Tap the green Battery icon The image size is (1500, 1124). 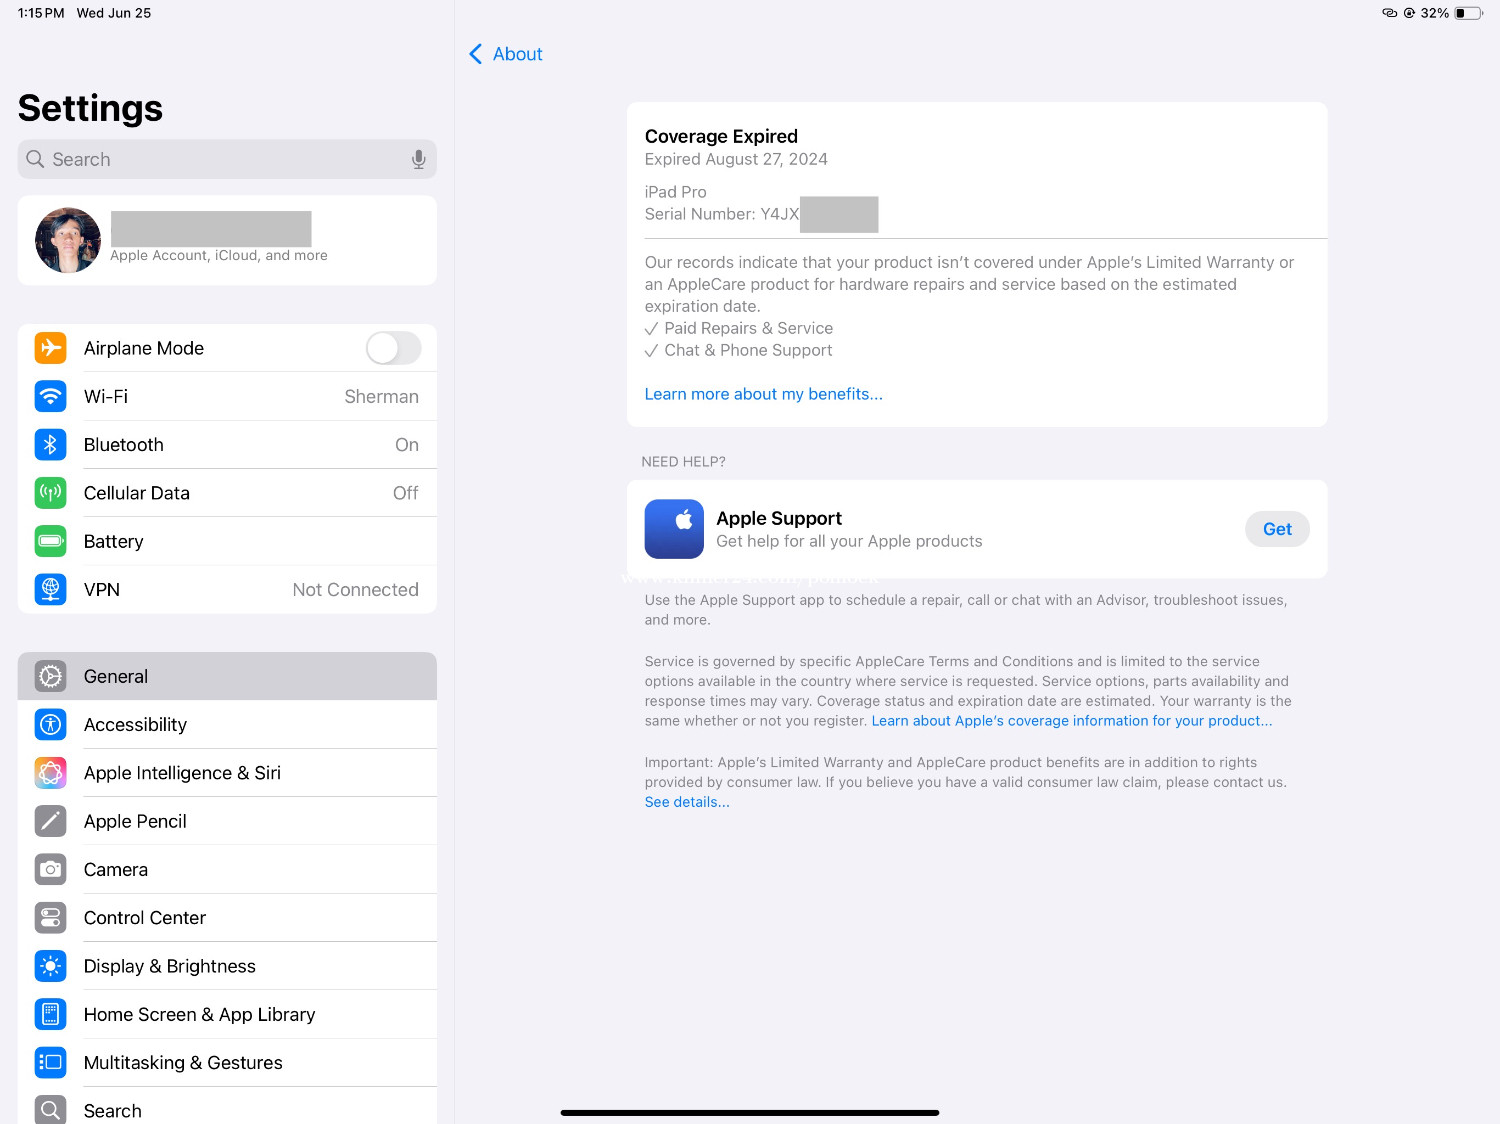tap(50, 541)
